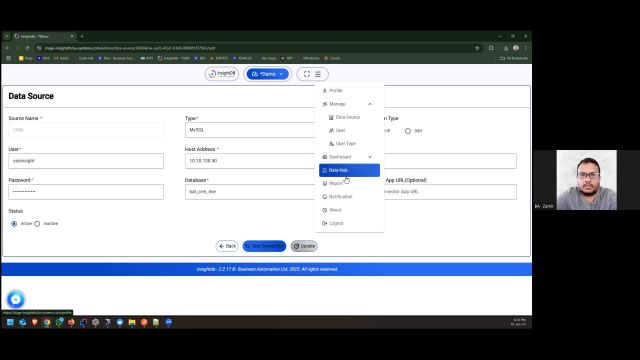
Task: Open the Chrome profile avatar
Action: 516,48
